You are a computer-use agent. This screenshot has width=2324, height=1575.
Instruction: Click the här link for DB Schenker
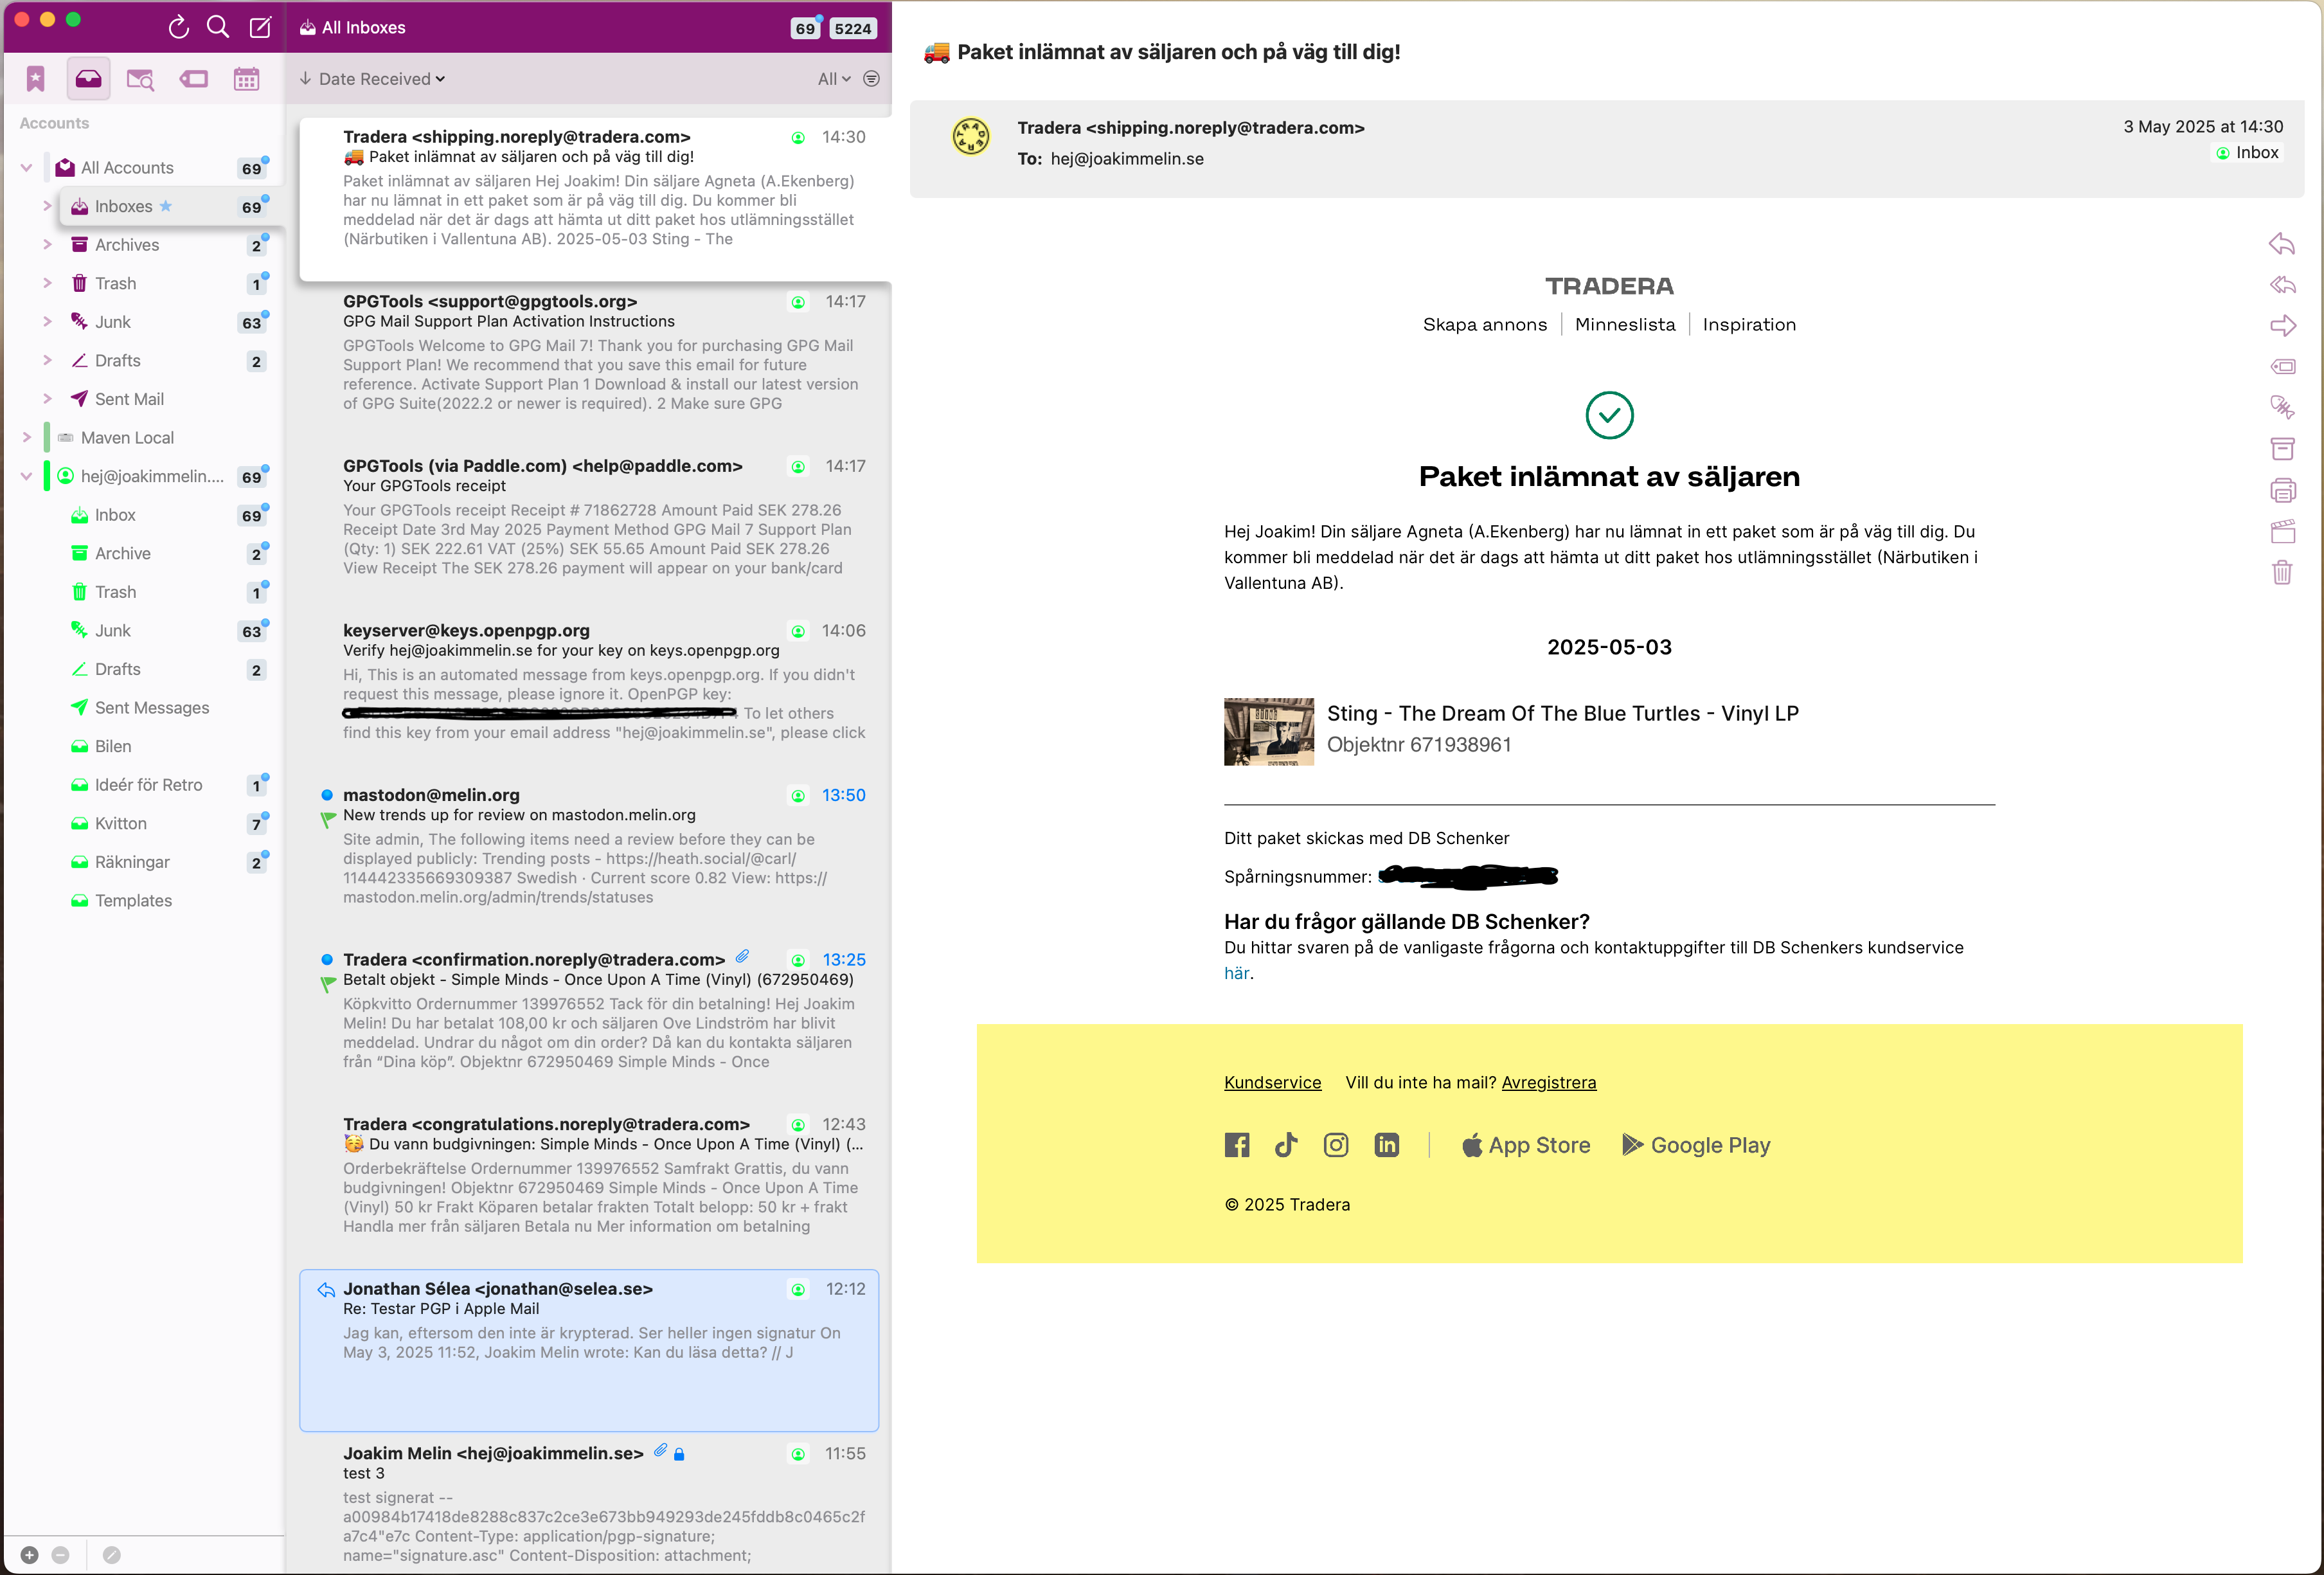coord(1236,974)
